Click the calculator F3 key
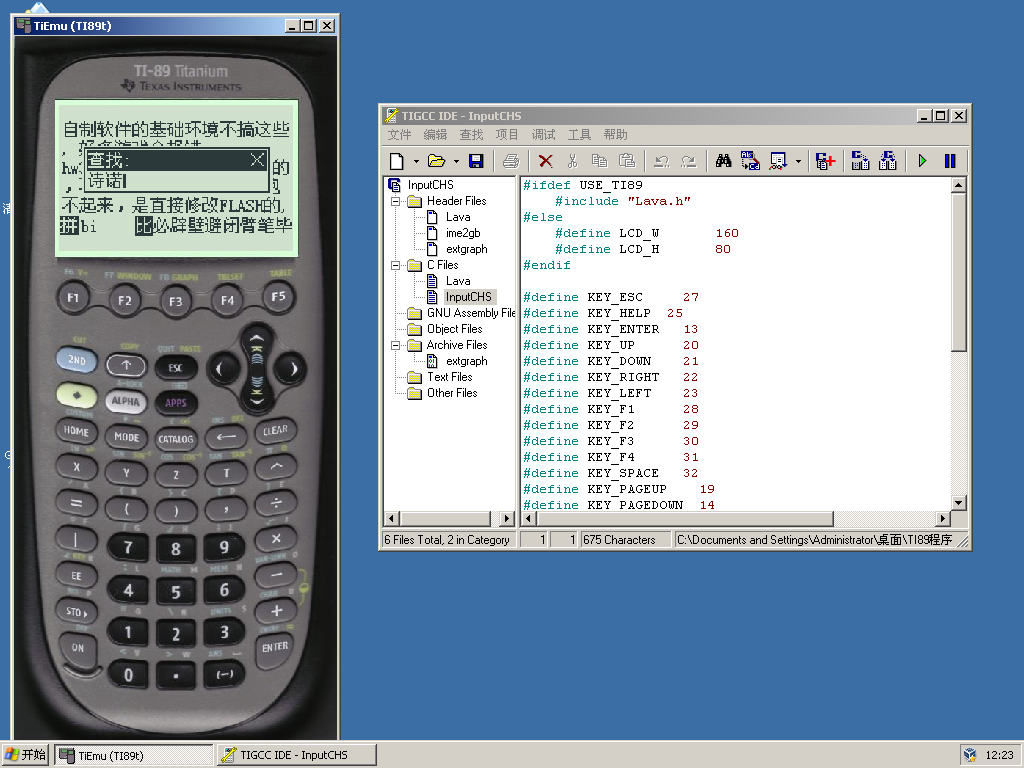The width and height of the screenshot is (1024, 768). [176, 302]
